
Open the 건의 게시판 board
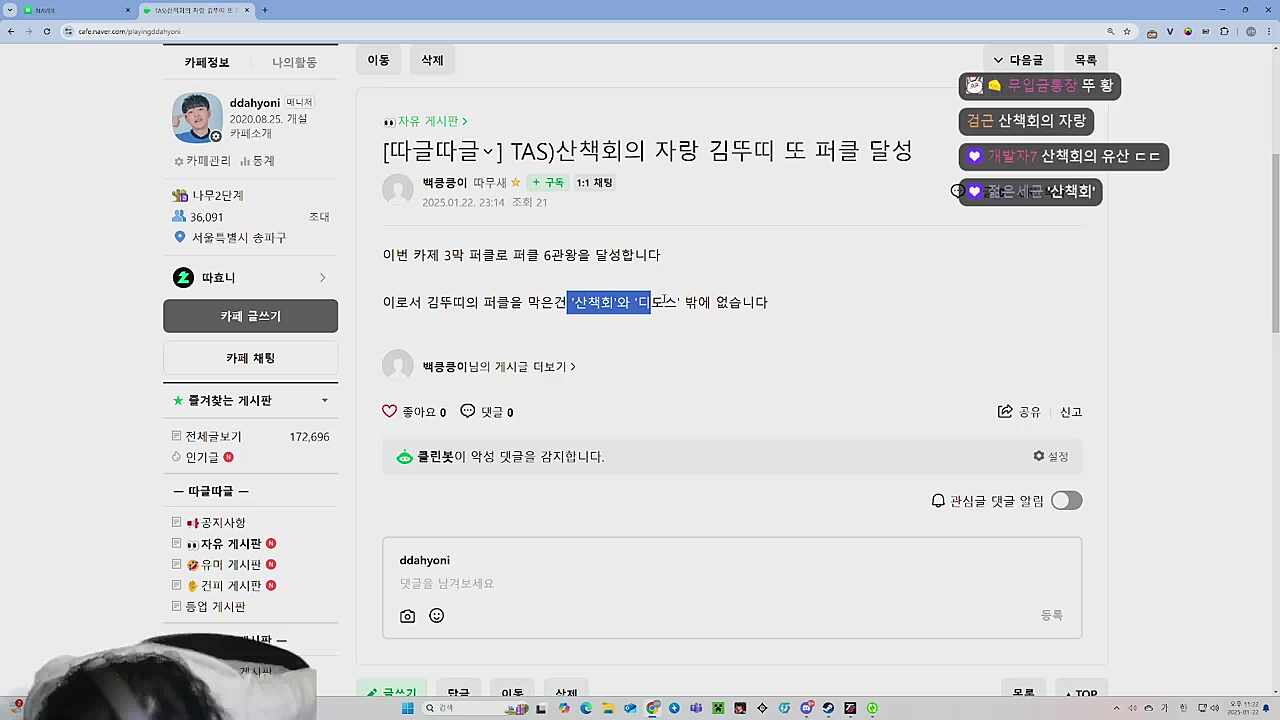pos(231,586)
